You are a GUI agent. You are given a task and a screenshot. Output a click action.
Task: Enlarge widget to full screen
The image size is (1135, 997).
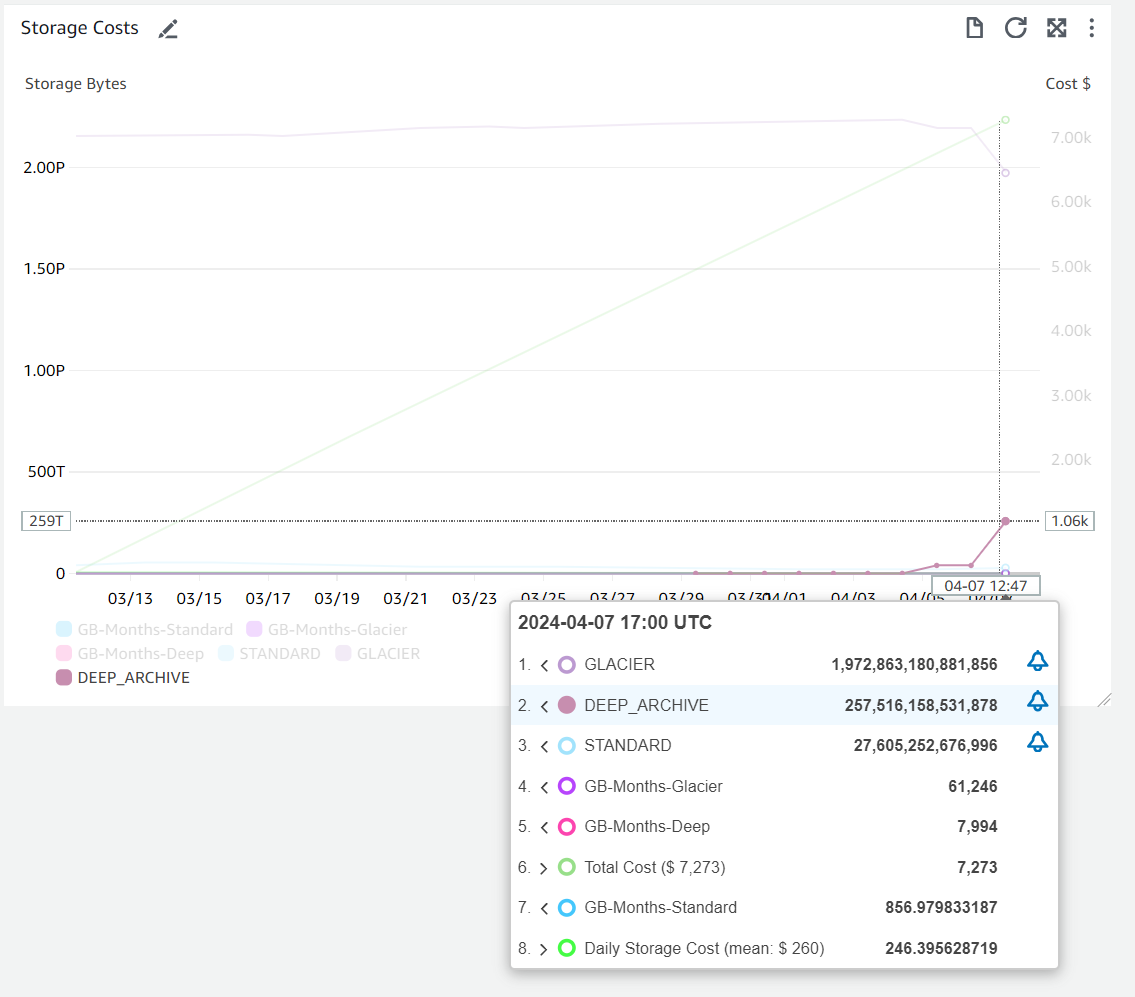click(1057, 28)
